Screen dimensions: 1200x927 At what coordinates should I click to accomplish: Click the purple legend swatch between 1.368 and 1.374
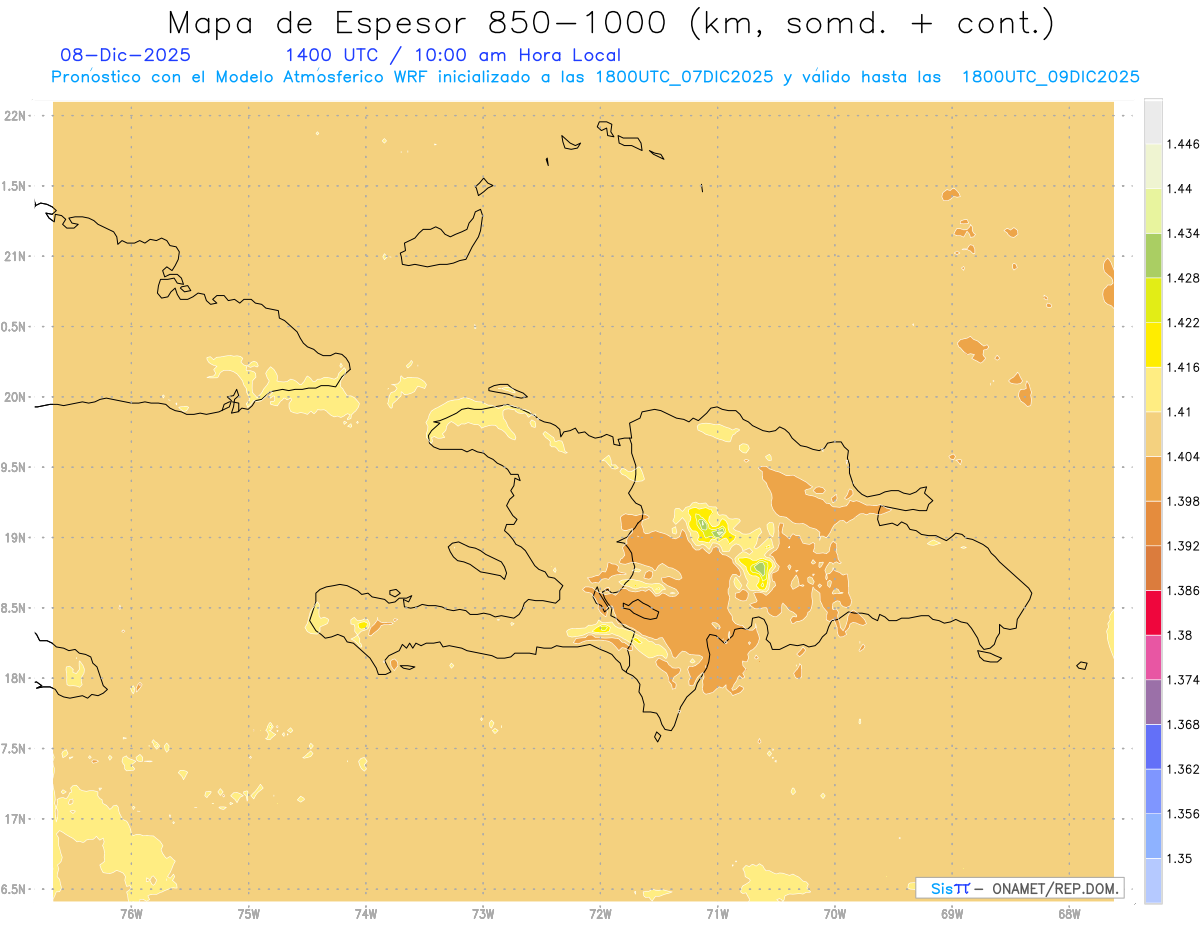1153,702
